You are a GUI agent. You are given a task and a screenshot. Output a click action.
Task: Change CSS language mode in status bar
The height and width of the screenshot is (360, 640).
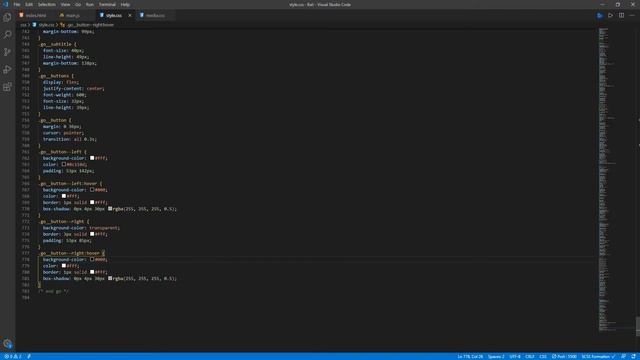coord(543,356)
